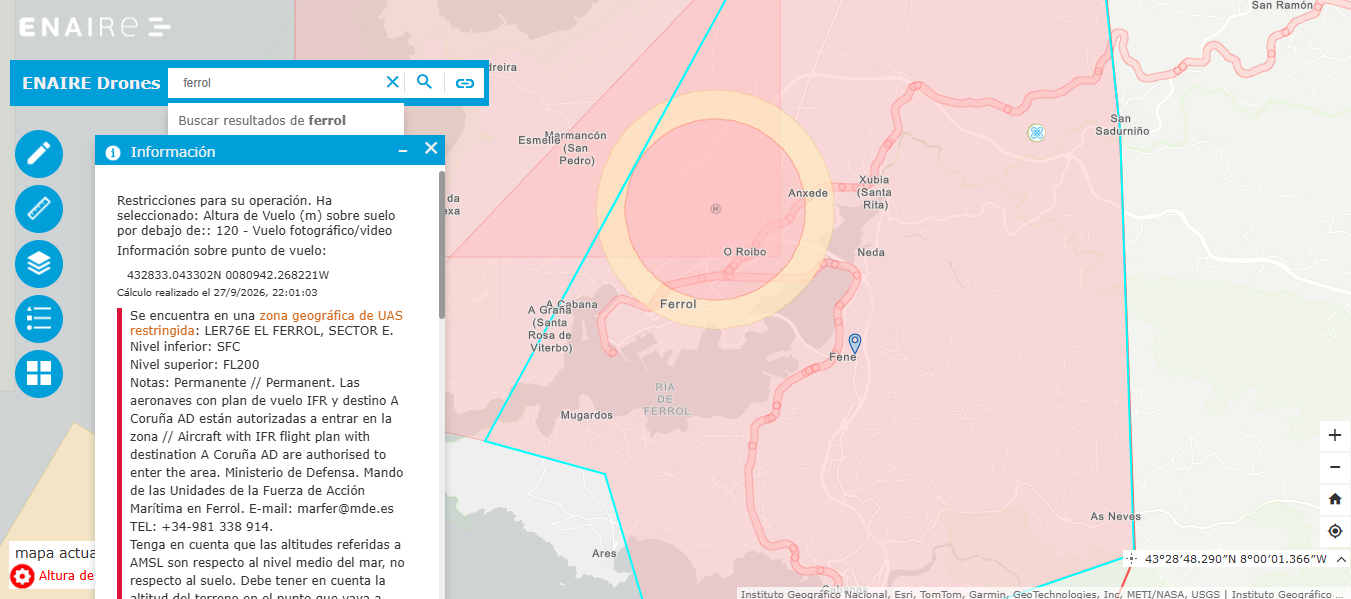Viewport: 1351px width, 599px height.
Task: Click the ENAIRE logo
Action: [x=95, y=27]
